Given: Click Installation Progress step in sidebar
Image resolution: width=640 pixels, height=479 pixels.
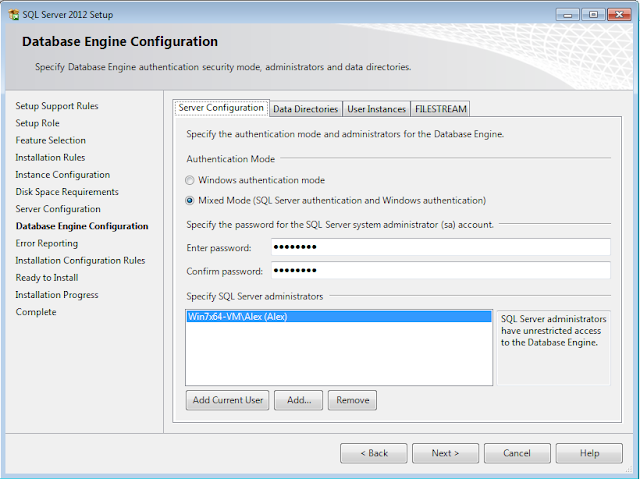Looking at the screenshot, I should click(57, 295).
